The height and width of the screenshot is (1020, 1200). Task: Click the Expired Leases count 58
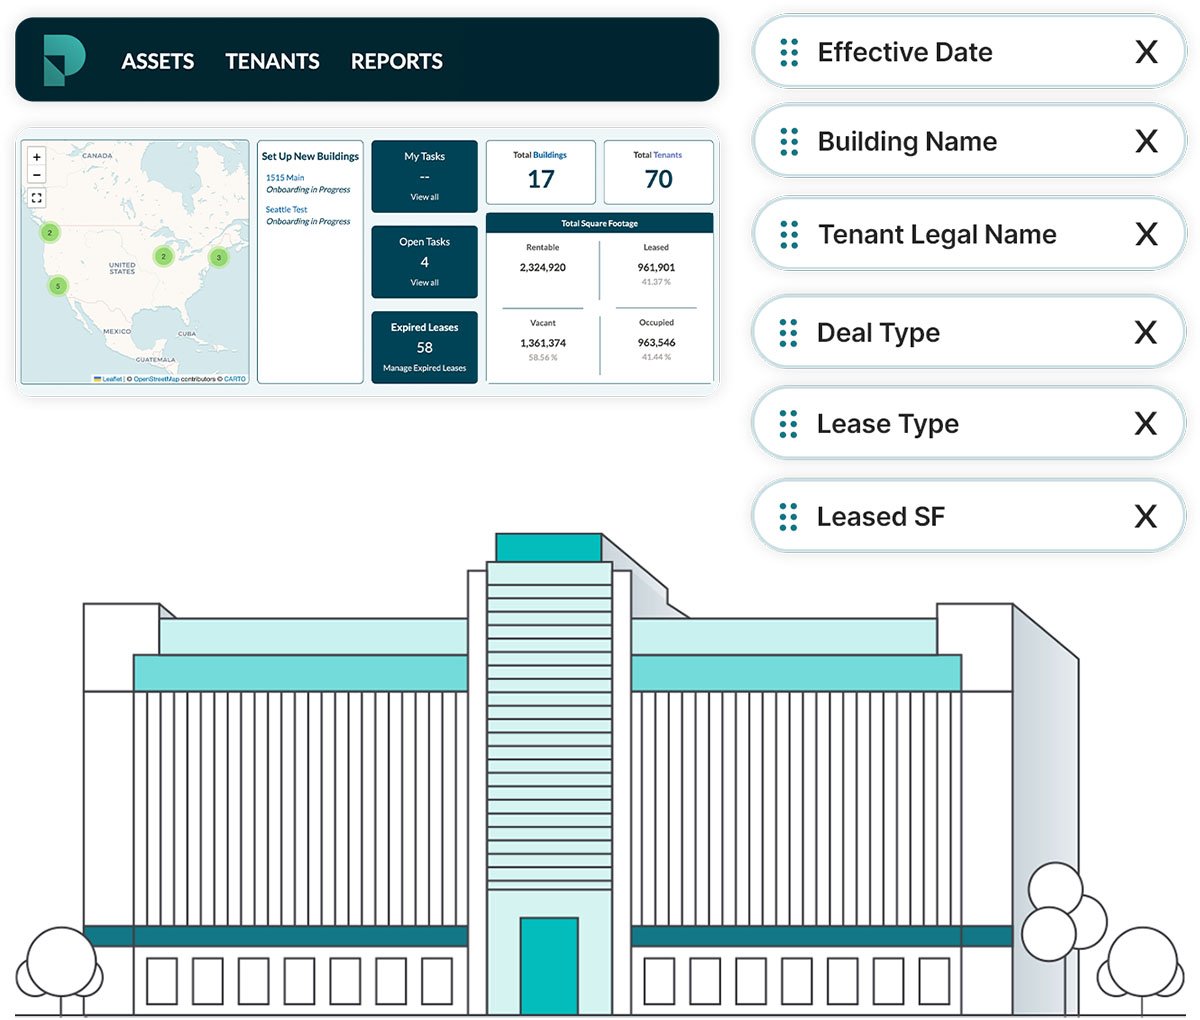pyautogui.click(x=424, y=348)
